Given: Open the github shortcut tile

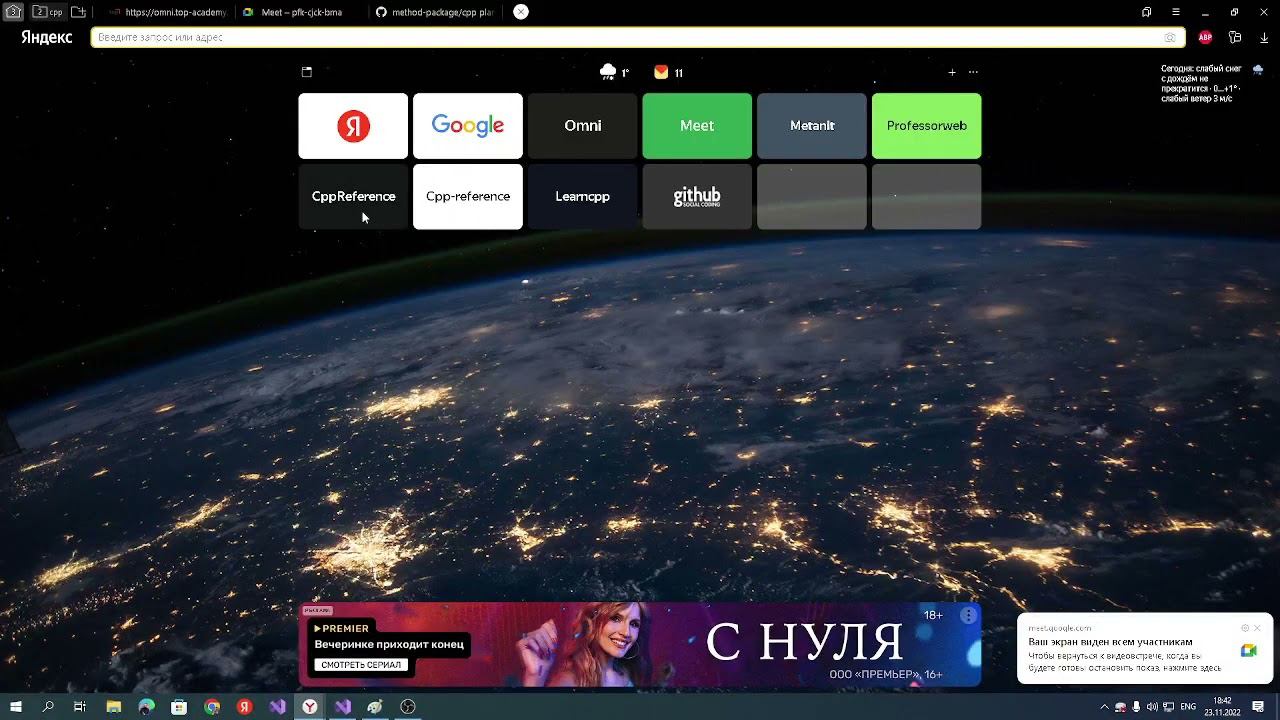Looking at the screenshot, I should pos(697,197).
